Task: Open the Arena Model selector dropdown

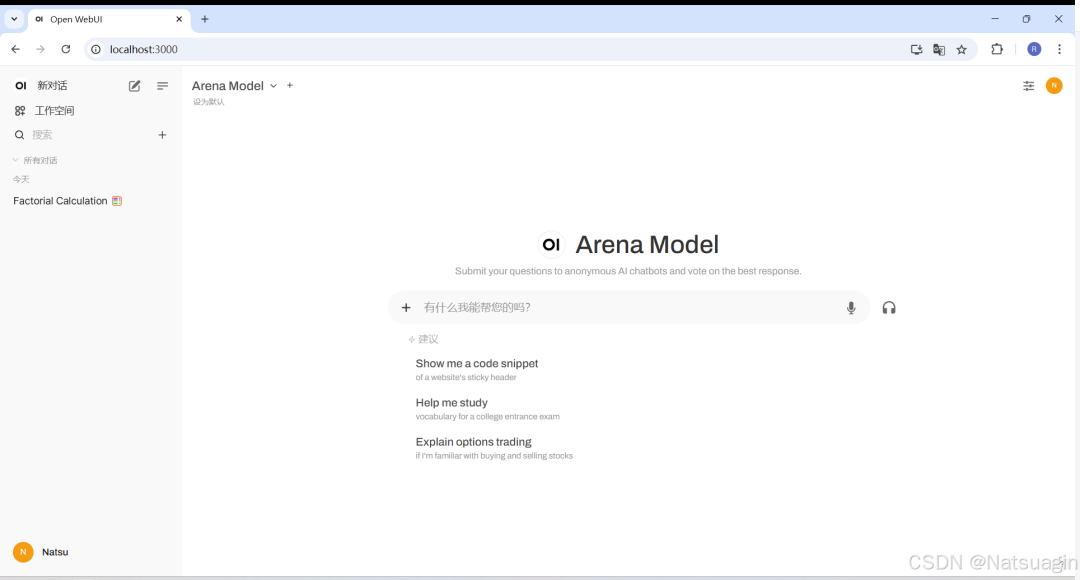Action: [234, 86]
